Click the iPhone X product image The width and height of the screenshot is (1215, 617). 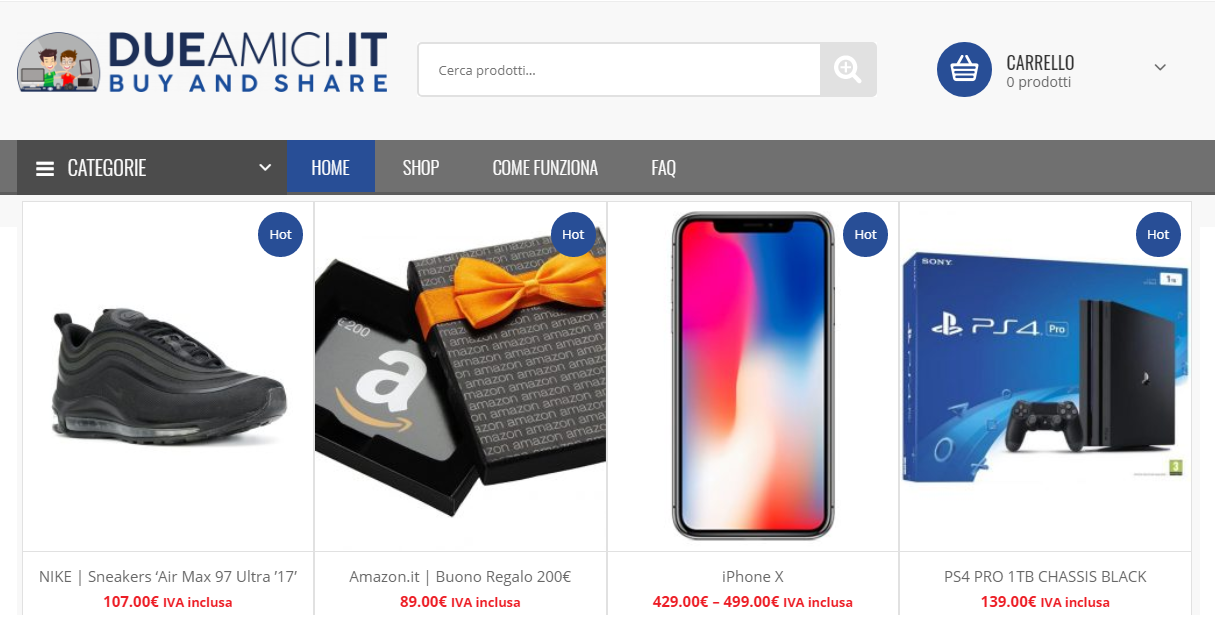click(x=753, y=376)
